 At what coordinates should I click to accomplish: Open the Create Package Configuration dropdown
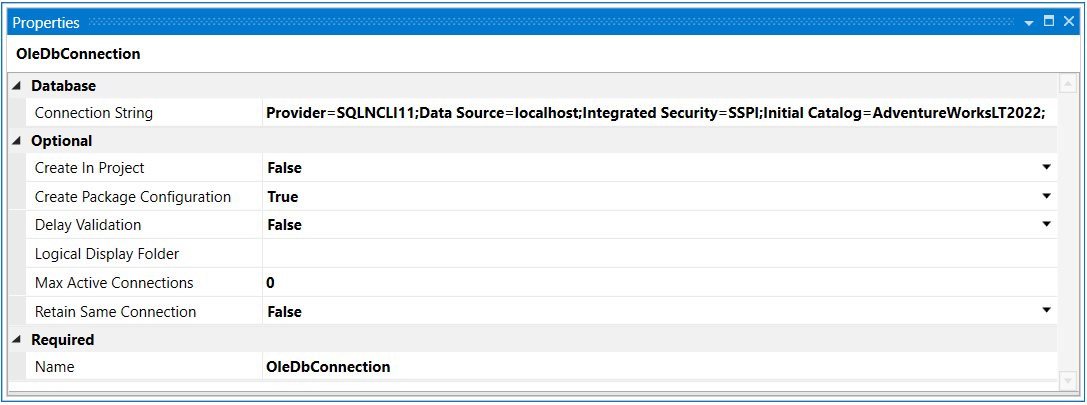1046,196
